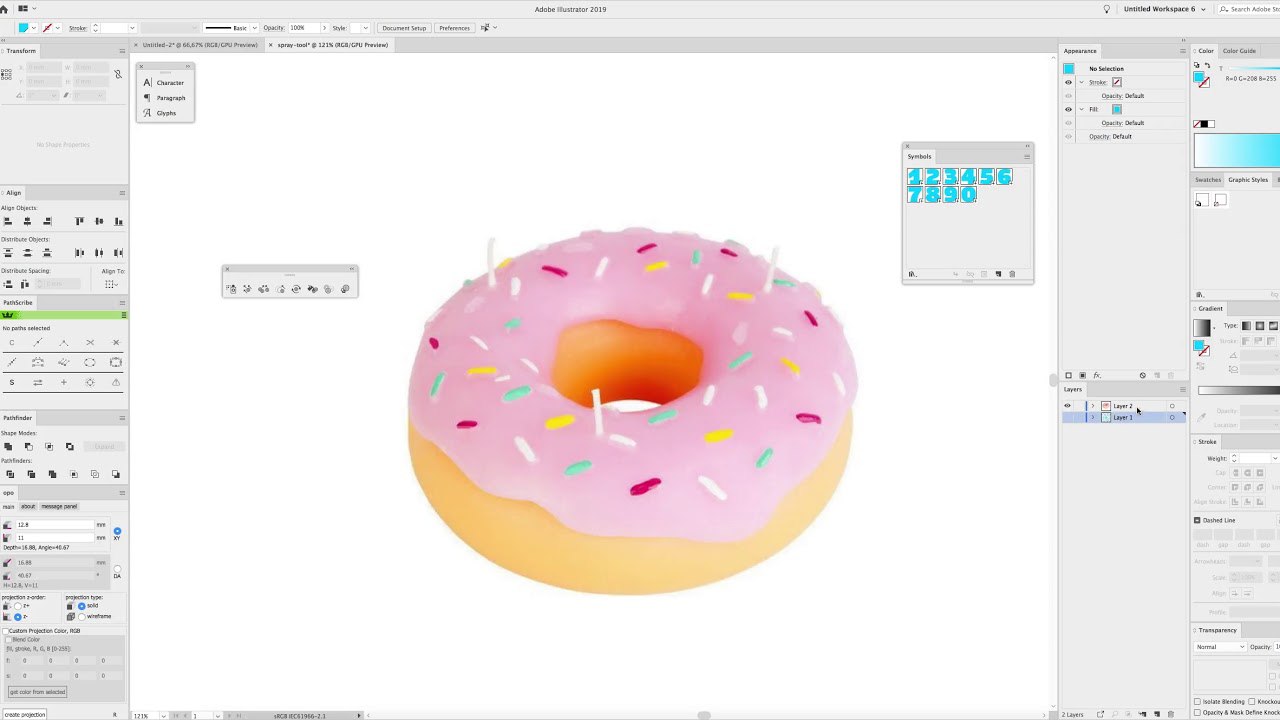Toggle visibility of Fill attribute
This screenshot has width=1280, height=720.
pyautogui.click(x=1068, y=109)
